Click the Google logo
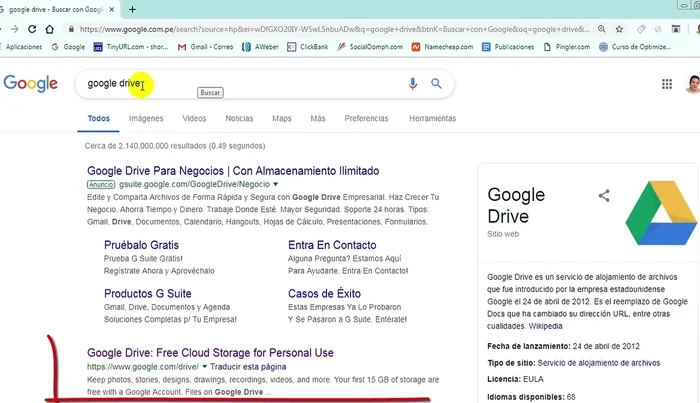The image size is (700, 403). 30,83
